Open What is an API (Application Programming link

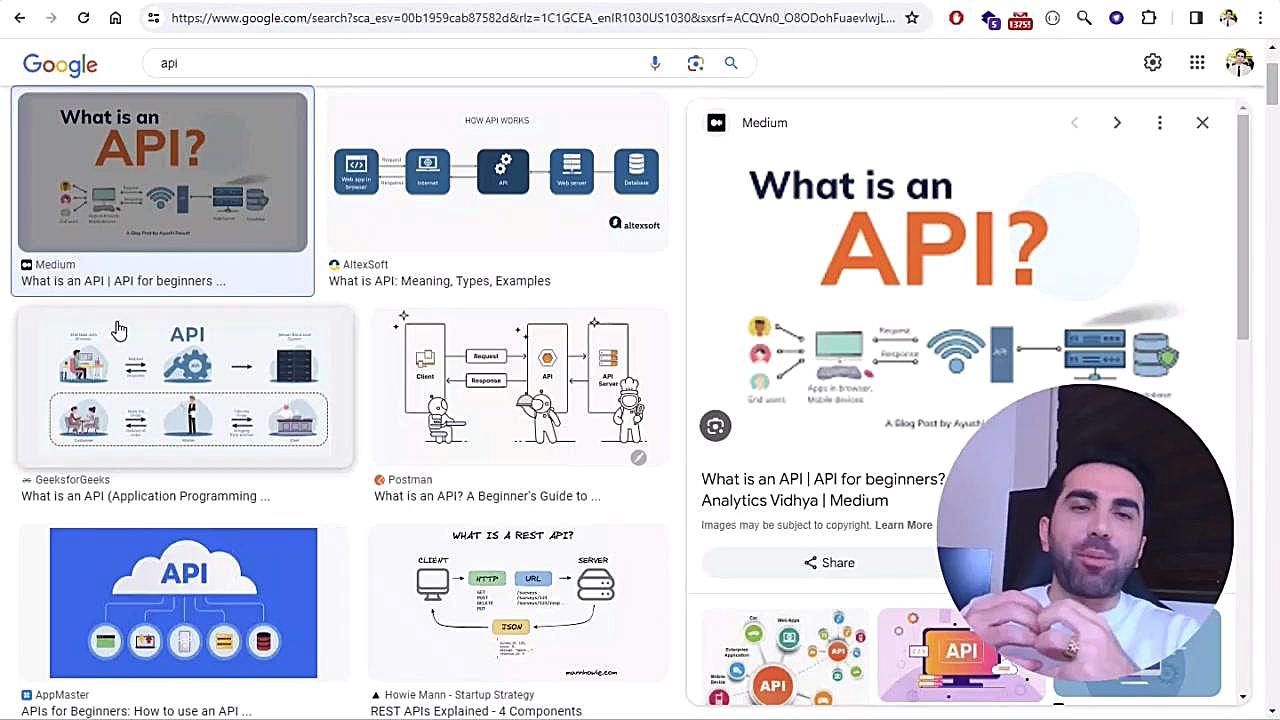pyautogui.click(x=146, y=496)
